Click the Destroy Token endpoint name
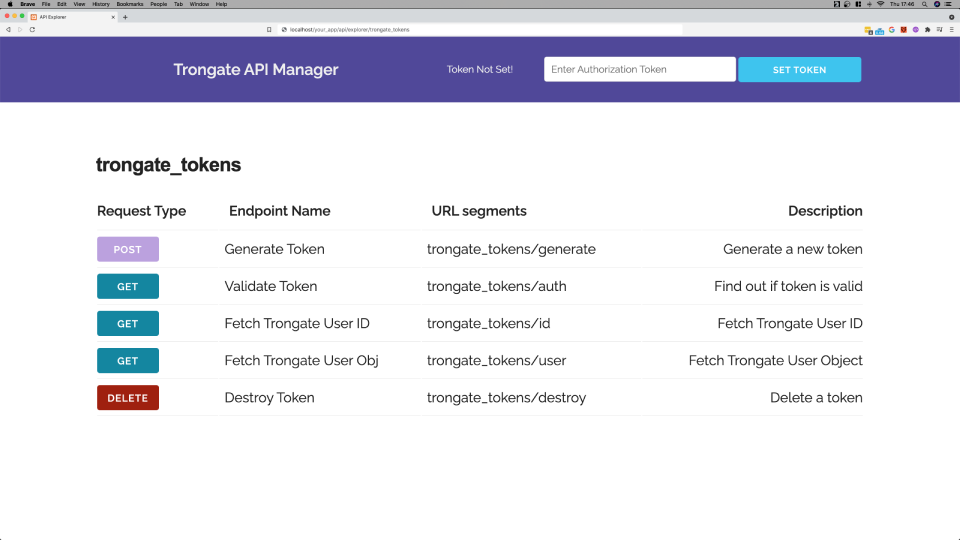Viewport: 960px width, 540px height. coord(269,397)
